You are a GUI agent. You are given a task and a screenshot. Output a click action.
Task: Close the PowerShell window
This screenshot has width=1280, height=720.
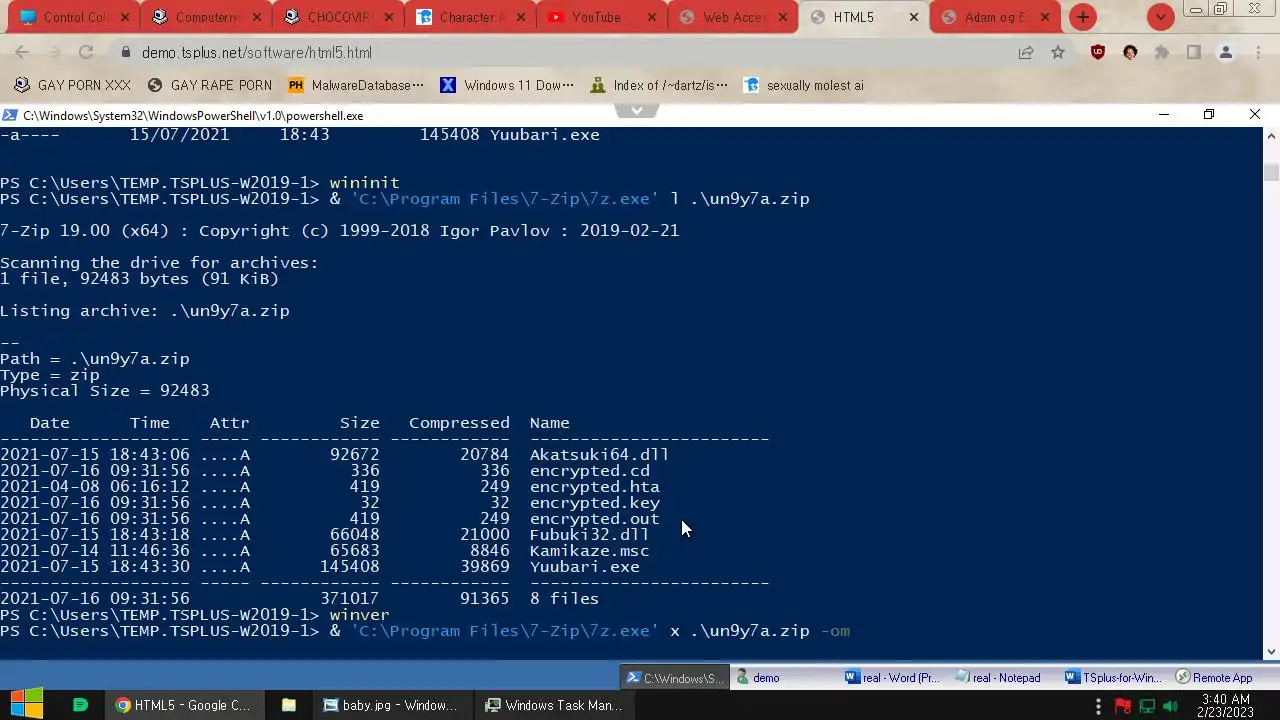pos(1255,115)
